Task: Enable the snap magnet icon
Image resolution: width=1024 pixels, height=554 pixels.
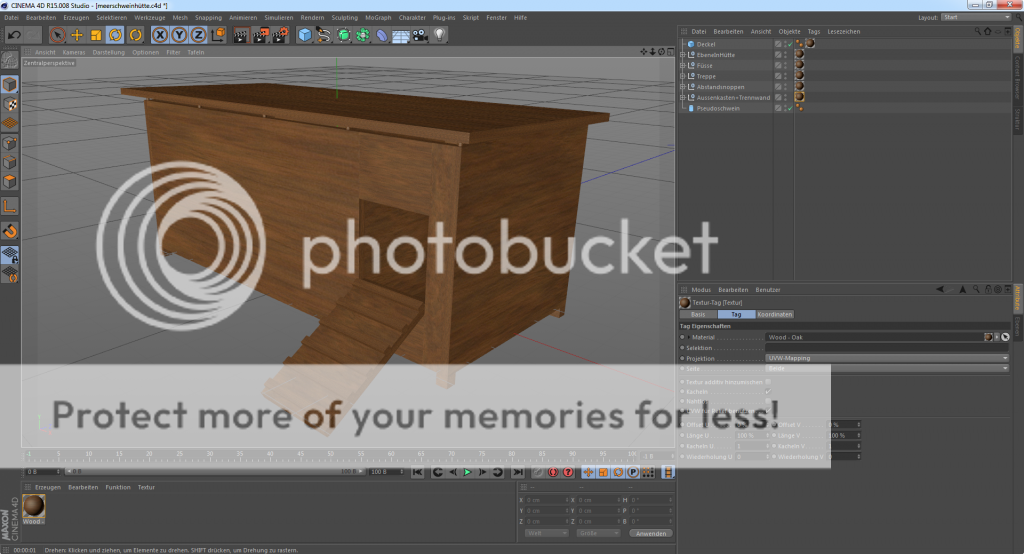Action: [10, 231]
